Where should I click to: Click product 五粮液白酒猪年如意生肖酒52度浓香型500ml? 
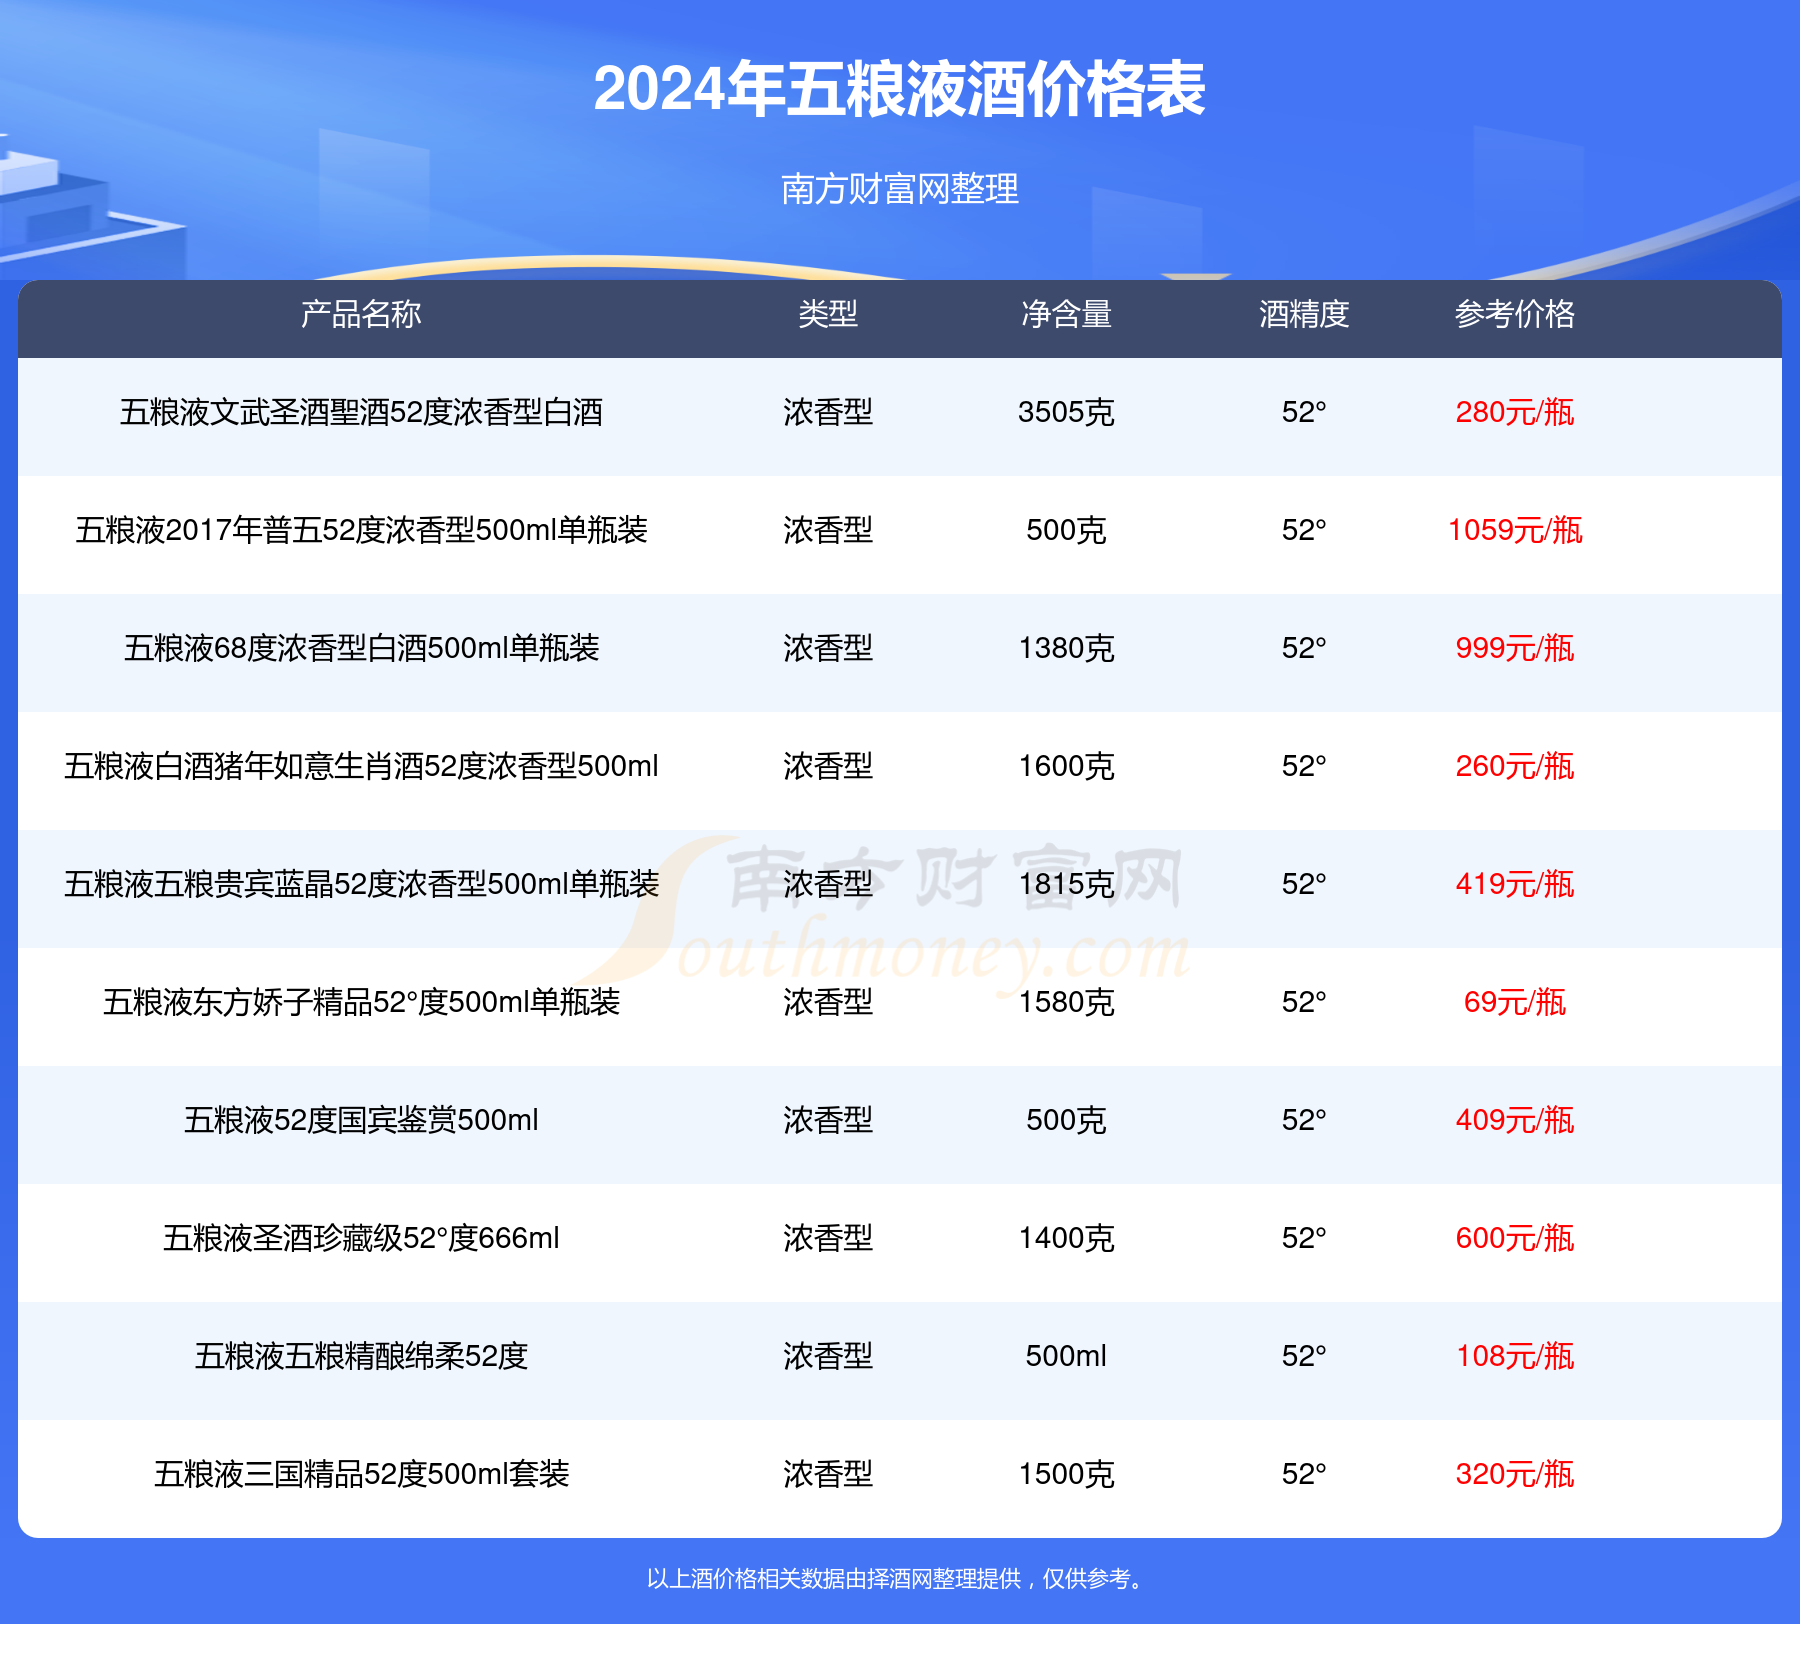pyautogui.click(x=361, y=766)
